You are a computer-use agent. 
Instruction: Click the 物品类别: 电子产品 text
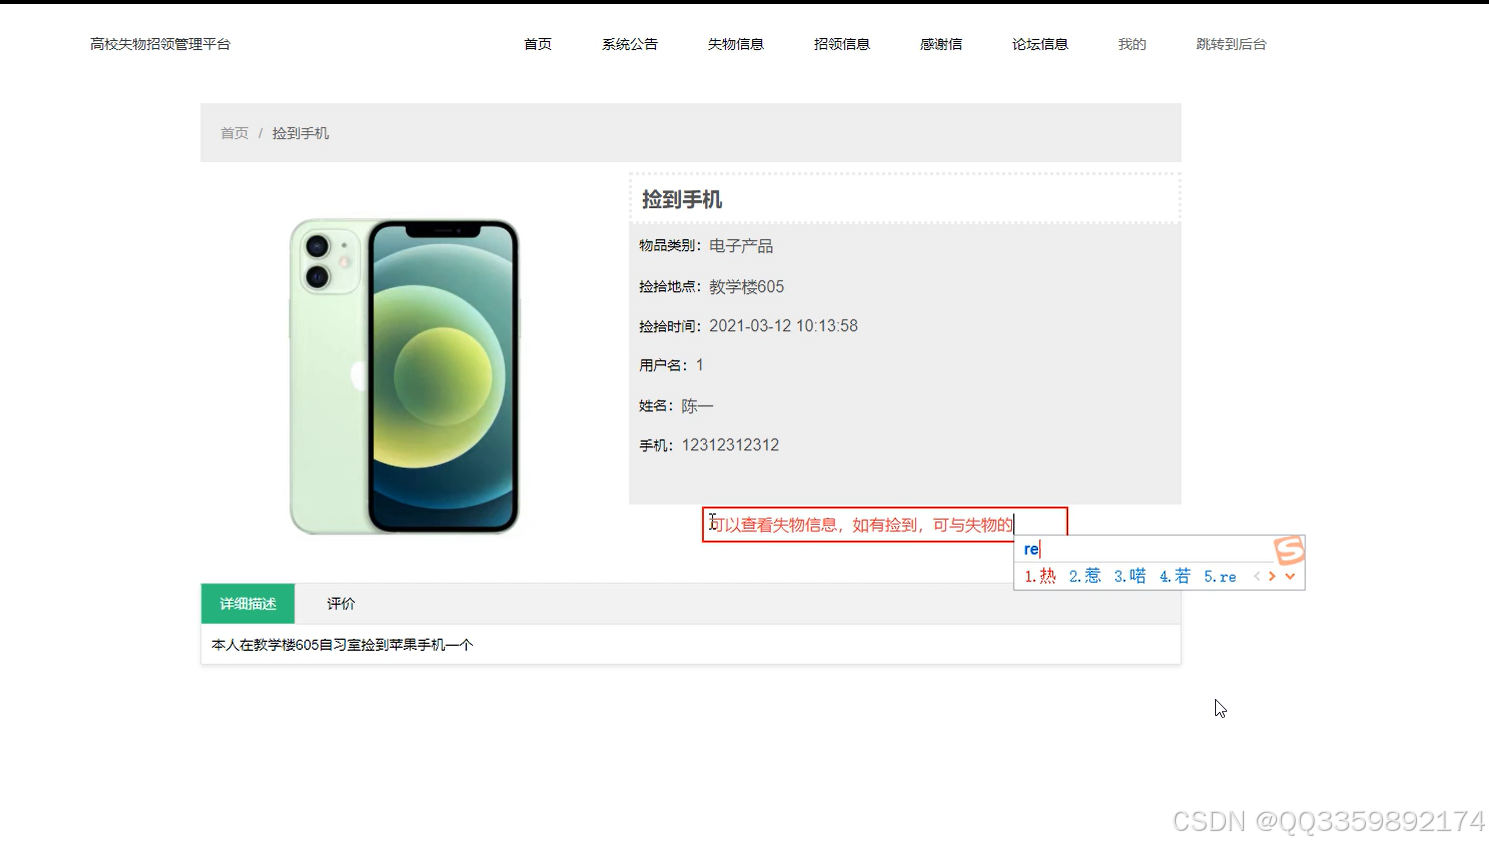point(706,246)
